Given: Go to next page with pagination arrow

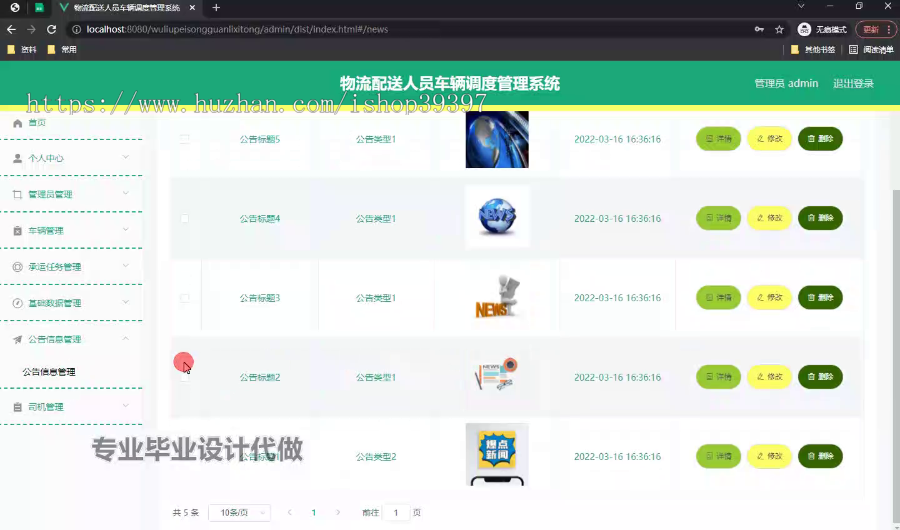Looking at the screenshot, I should [338, 512].
